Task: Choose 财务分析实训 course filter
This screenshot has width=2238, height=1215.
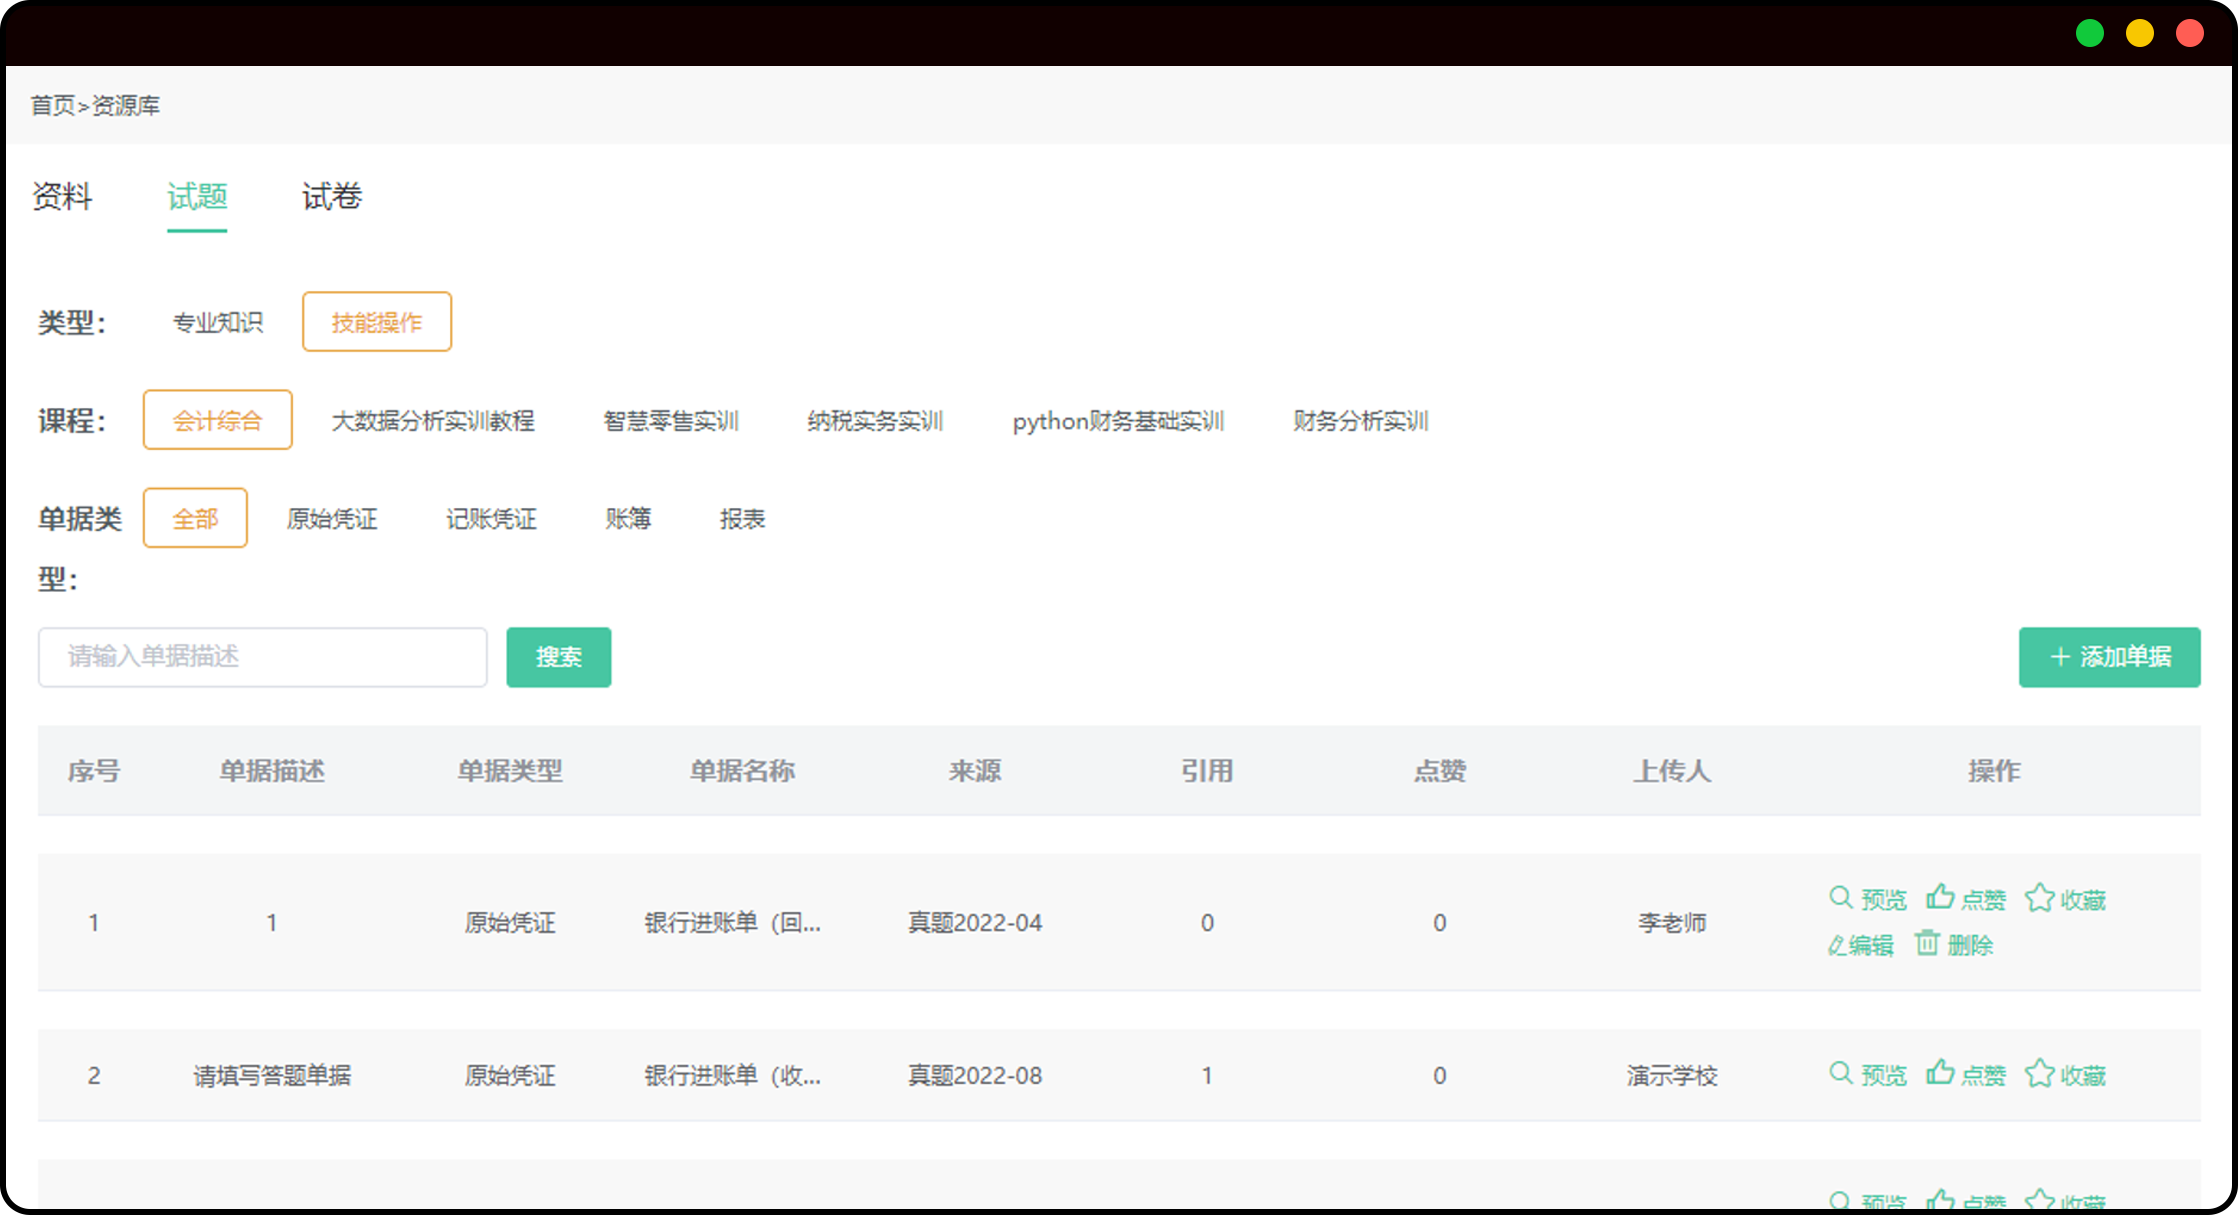Action: [x=1361, y=421]
